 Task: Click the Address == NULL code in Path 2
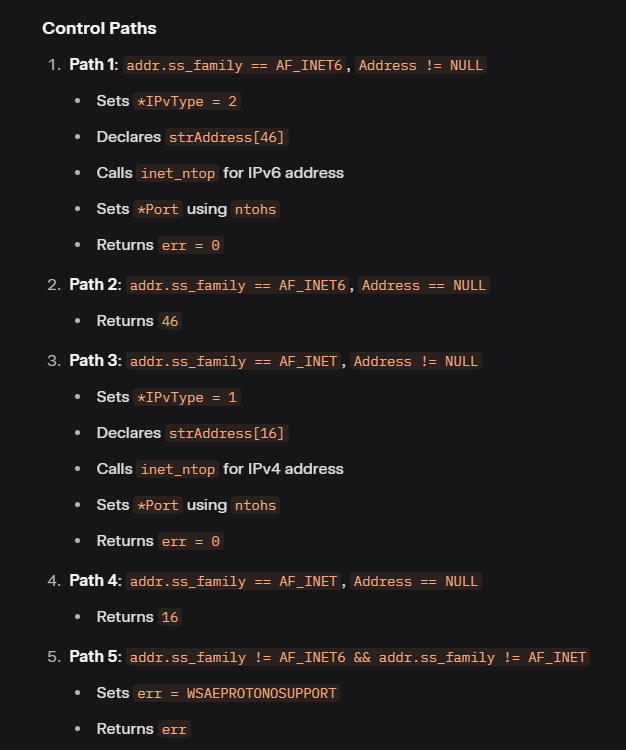coord(424,285)
